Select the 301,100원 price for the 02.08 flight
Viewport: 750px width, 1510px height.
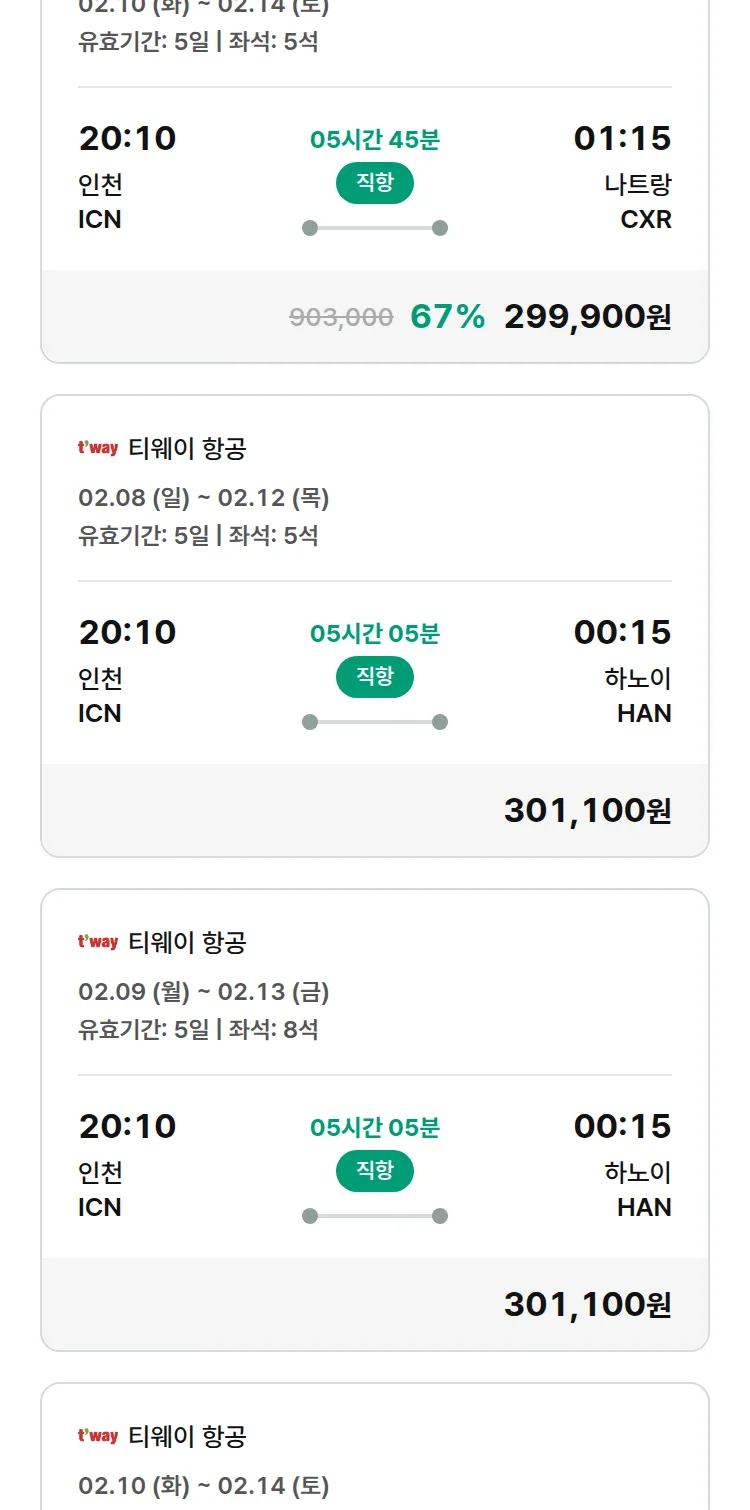pos(587,811)
